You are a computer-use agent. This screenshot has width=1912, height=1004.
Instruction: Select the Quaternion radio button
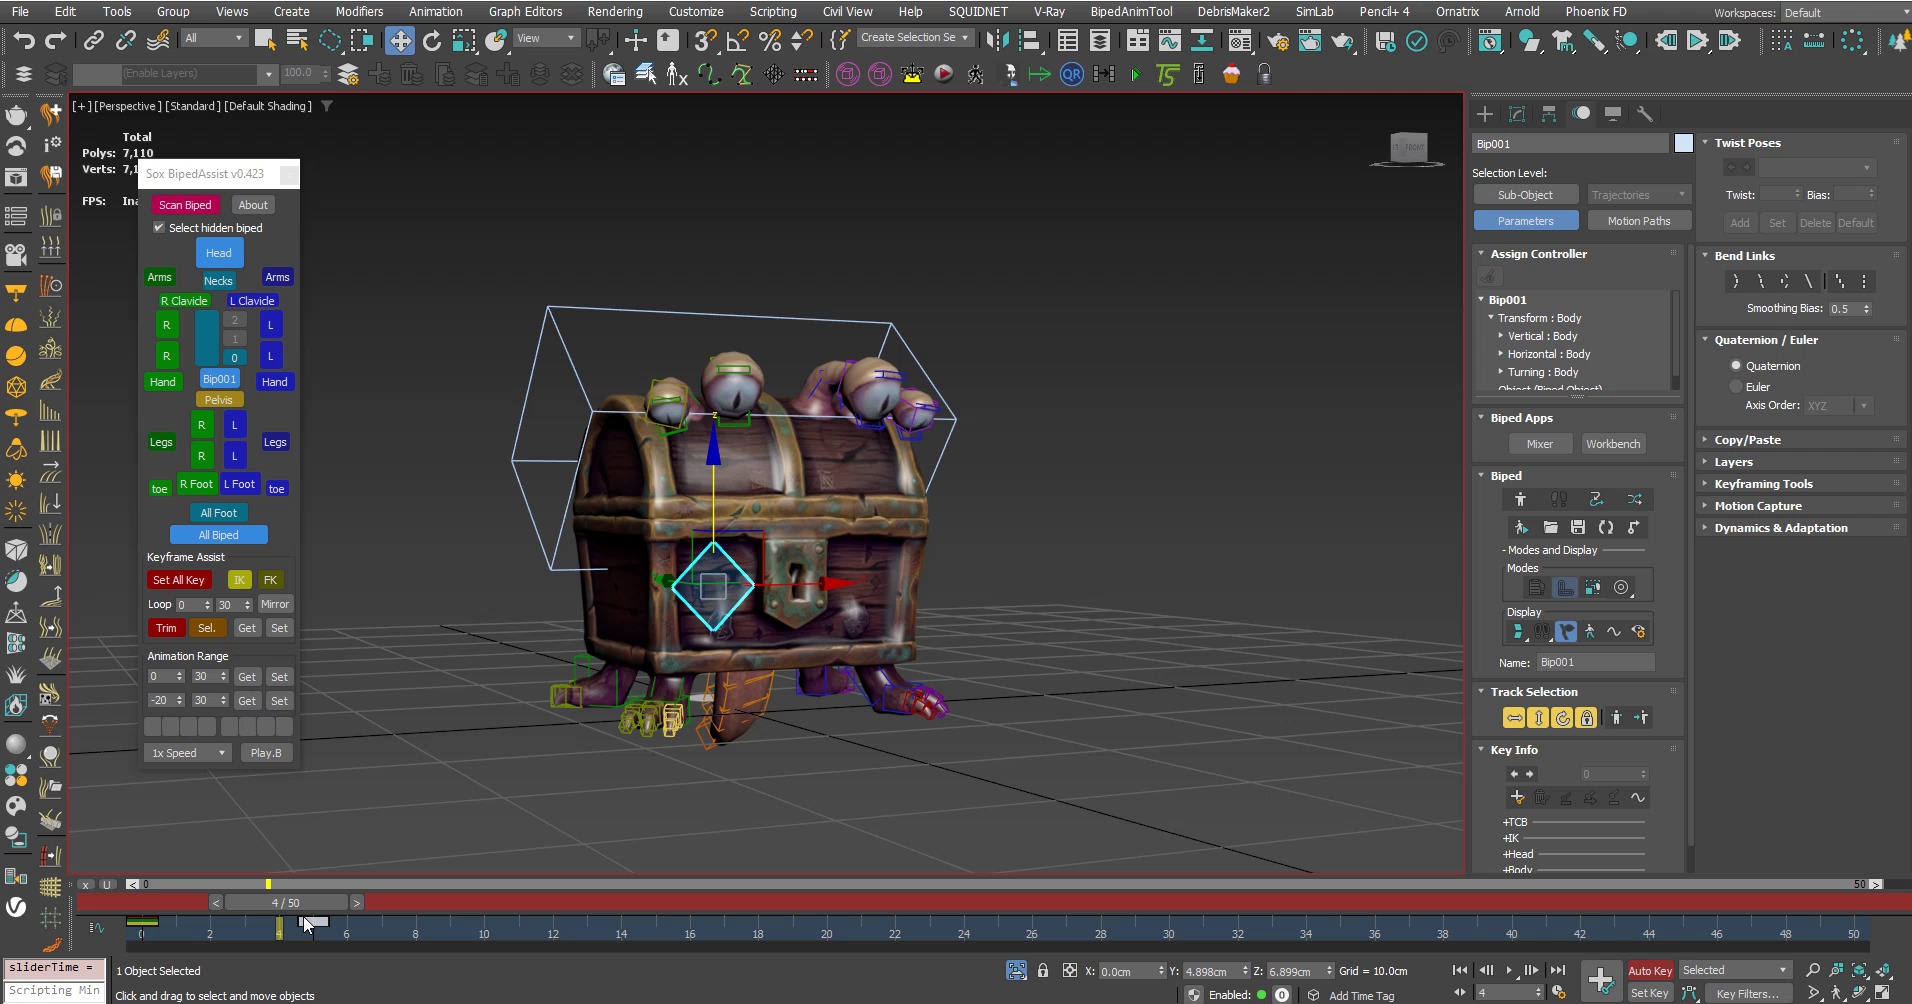point(1736,366)
